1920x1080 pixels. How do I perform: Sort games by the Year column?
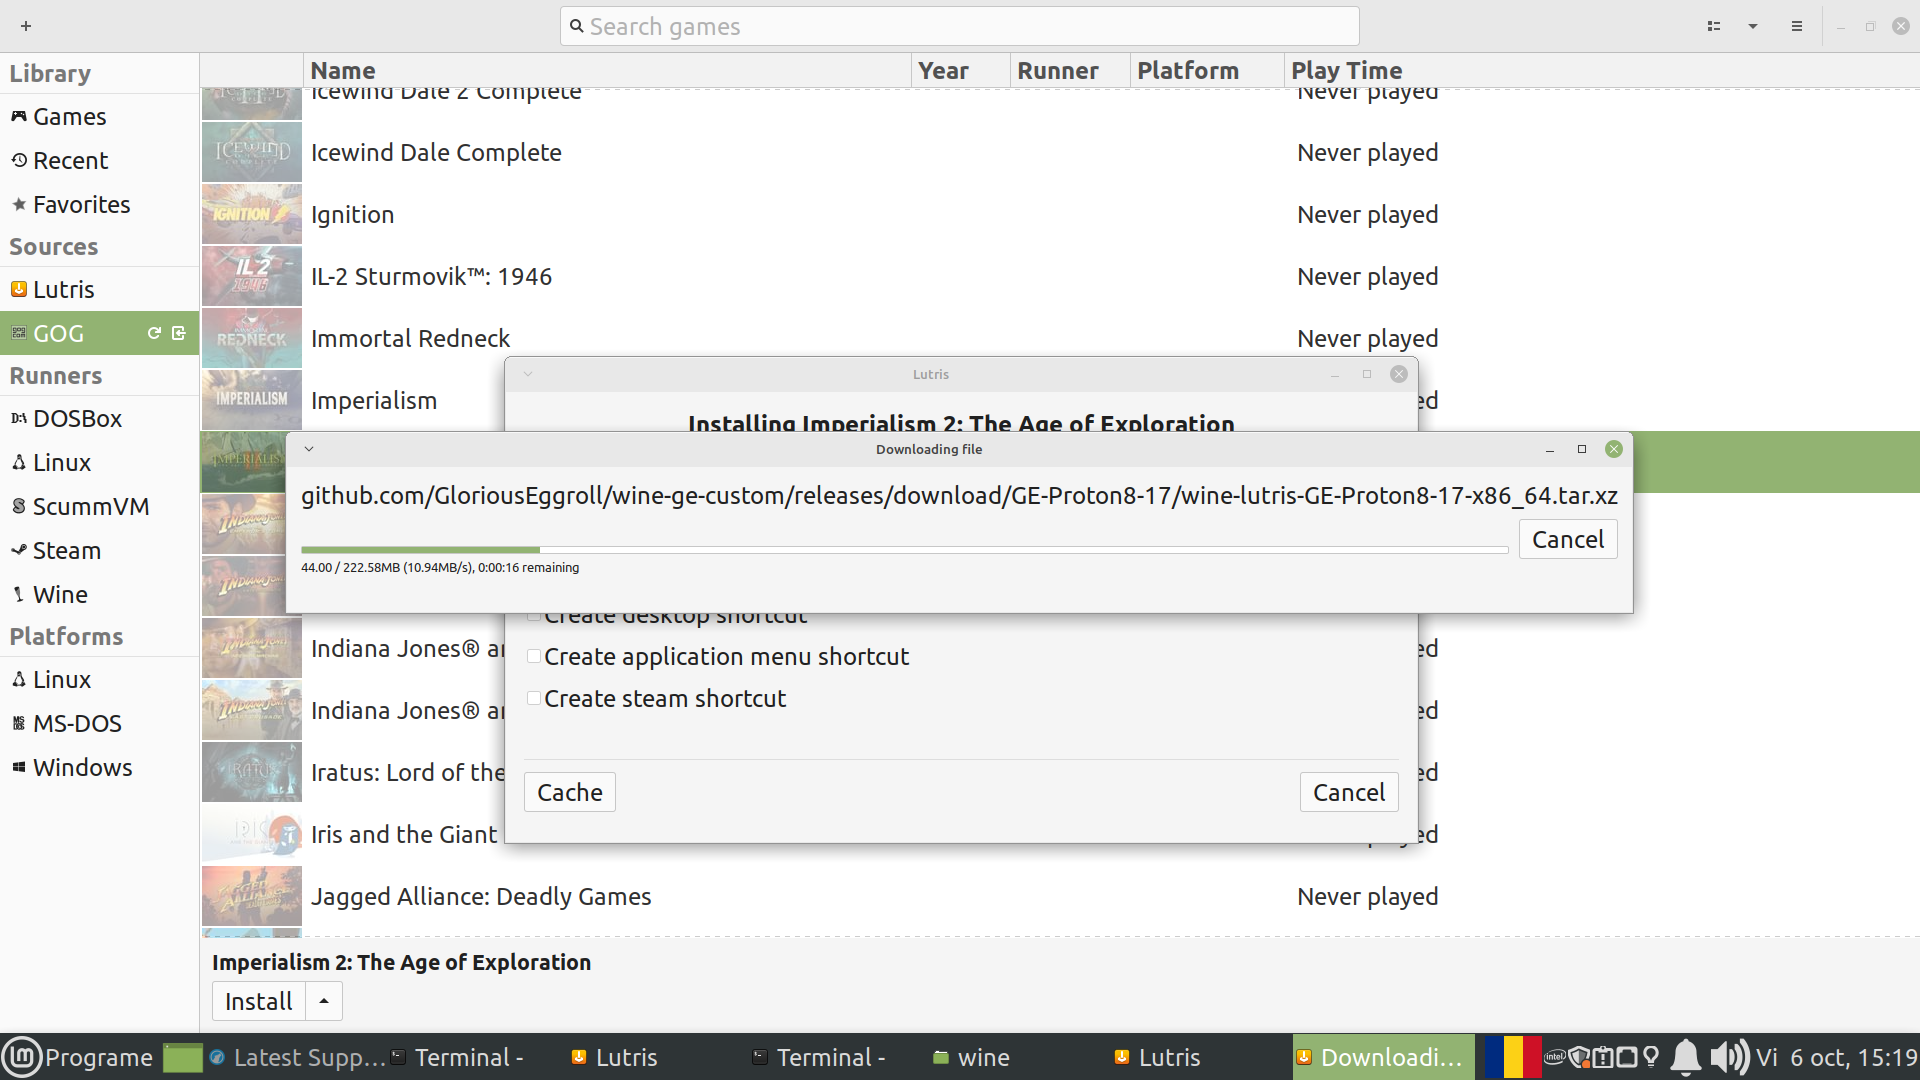tap(961, 71)
